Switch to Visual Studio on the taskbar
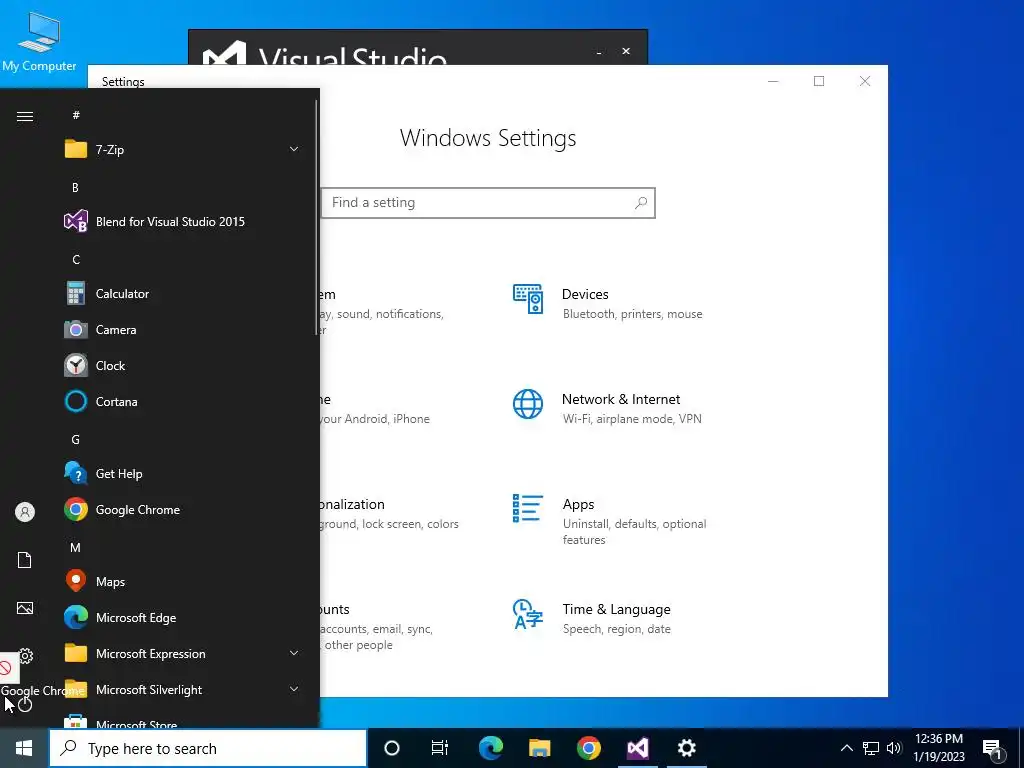This screenshot has width=1024, height=768. [x=637, y=748]
